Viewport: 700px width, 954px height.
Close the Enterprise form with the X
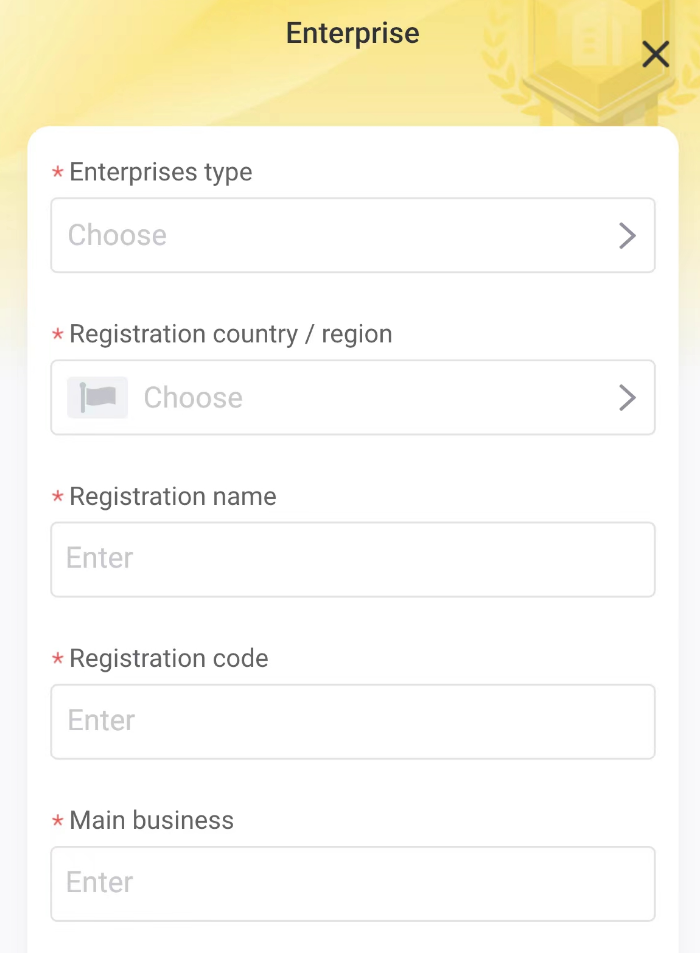[655, 54]
